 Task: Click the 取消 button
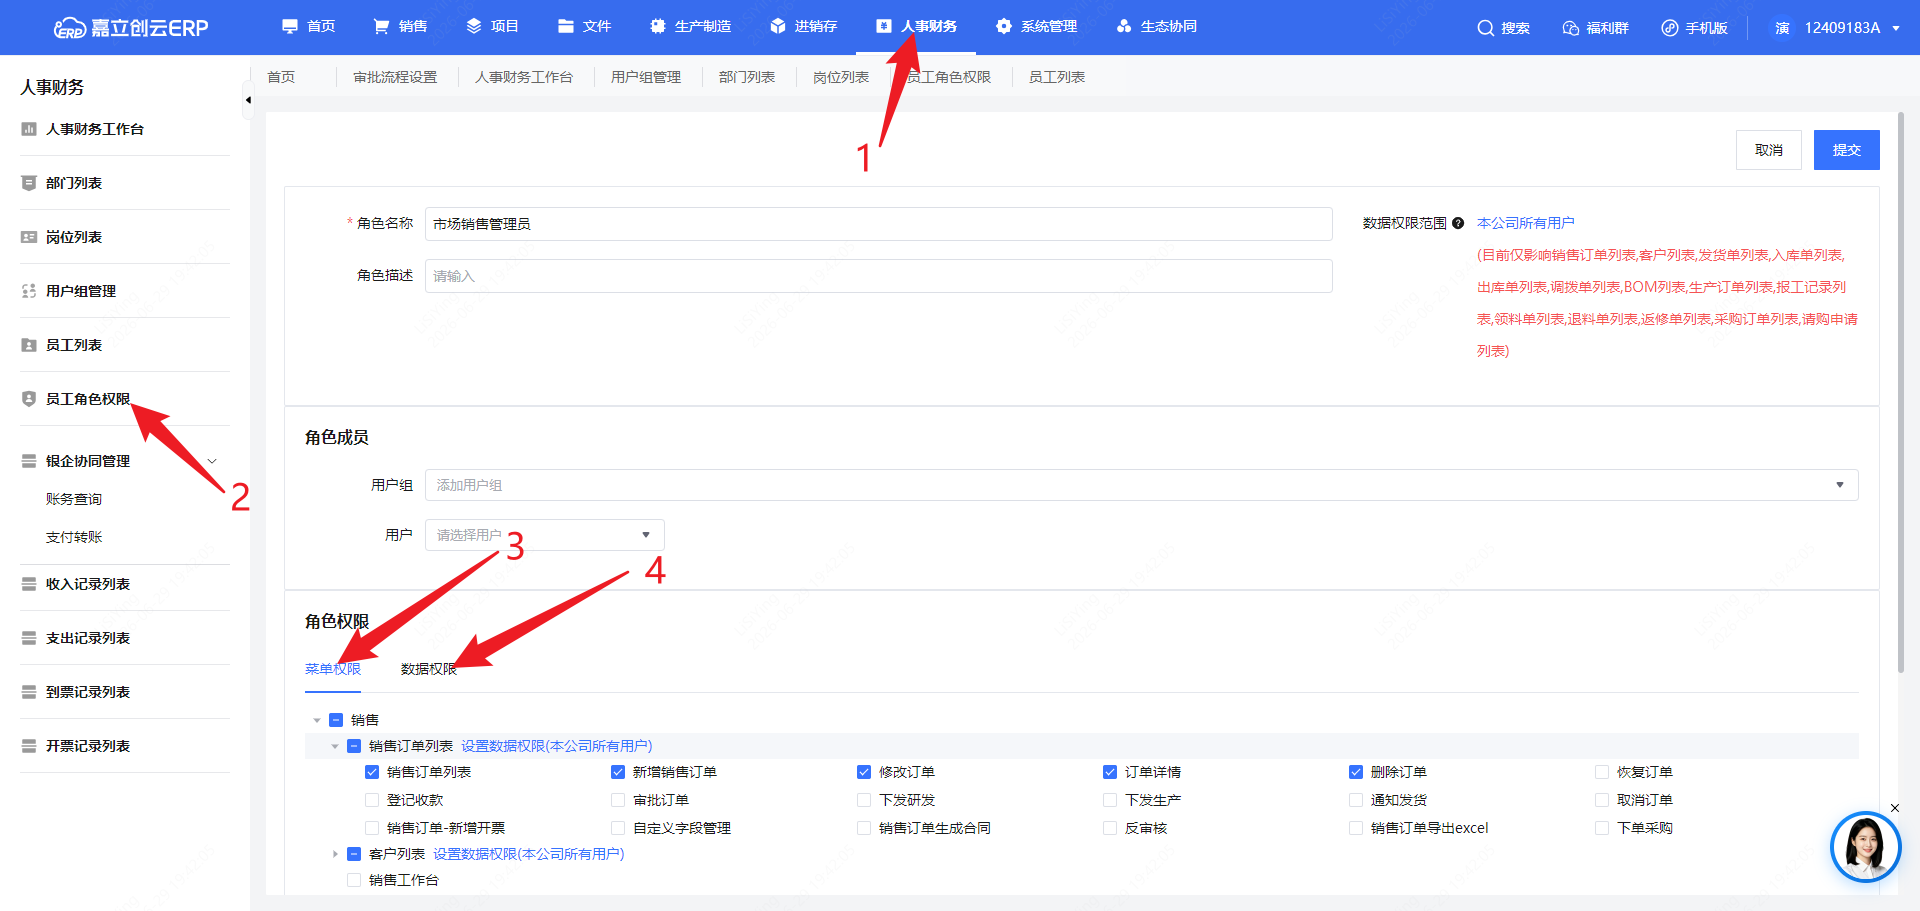[1769, 150]
